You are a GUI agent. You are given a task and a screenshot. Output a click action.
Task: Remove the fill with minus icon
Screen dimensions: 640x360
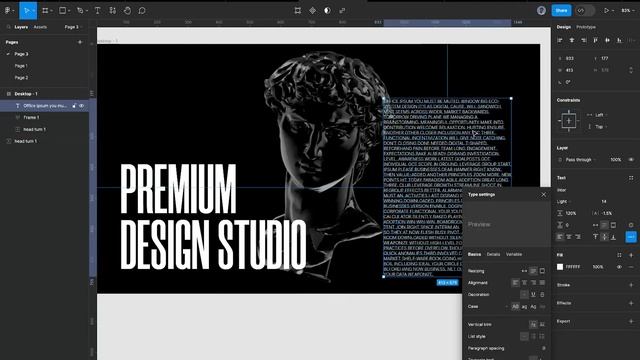631,267
